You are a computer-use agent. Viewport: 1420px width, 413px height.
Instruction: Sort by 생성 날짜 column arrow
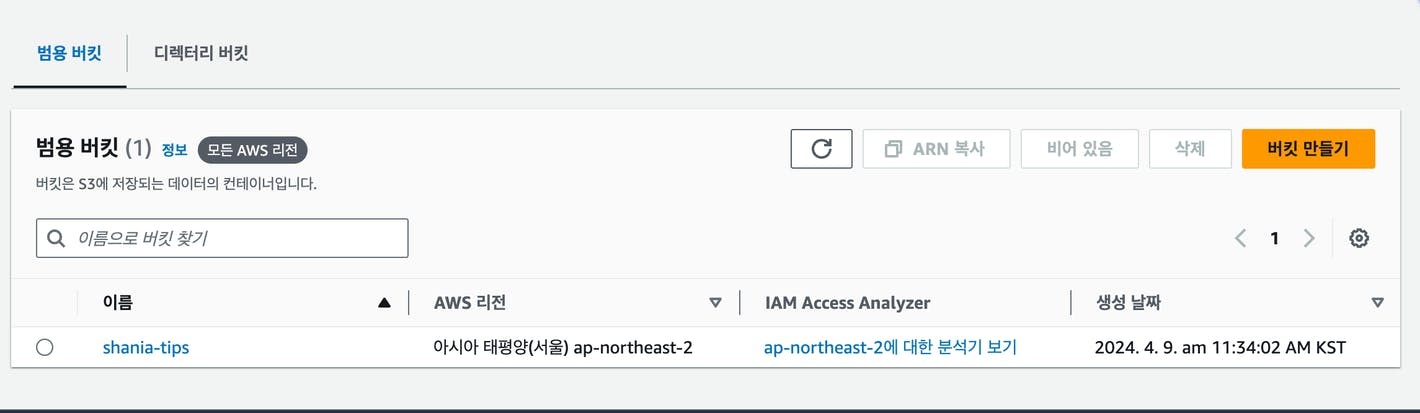pyautogui.click(x=1378, y=302)
